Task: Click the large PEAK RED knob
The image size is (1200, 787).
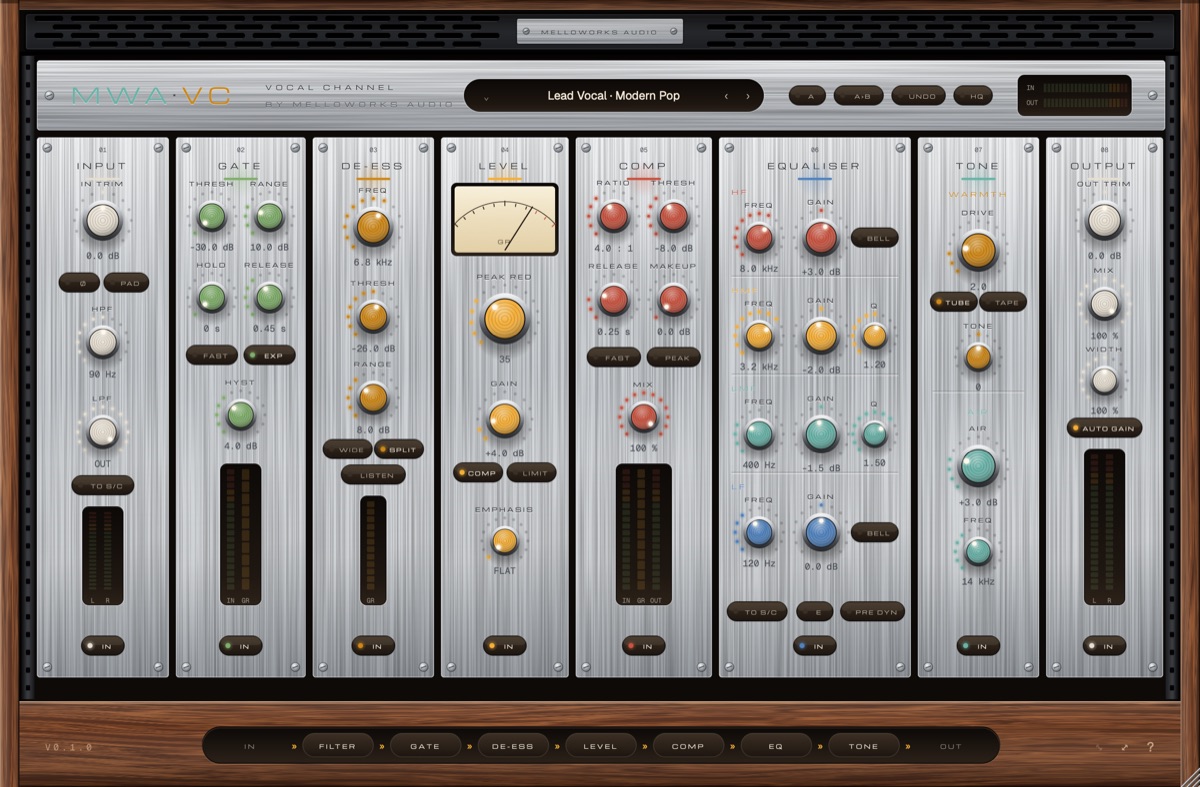Action: 505,318
